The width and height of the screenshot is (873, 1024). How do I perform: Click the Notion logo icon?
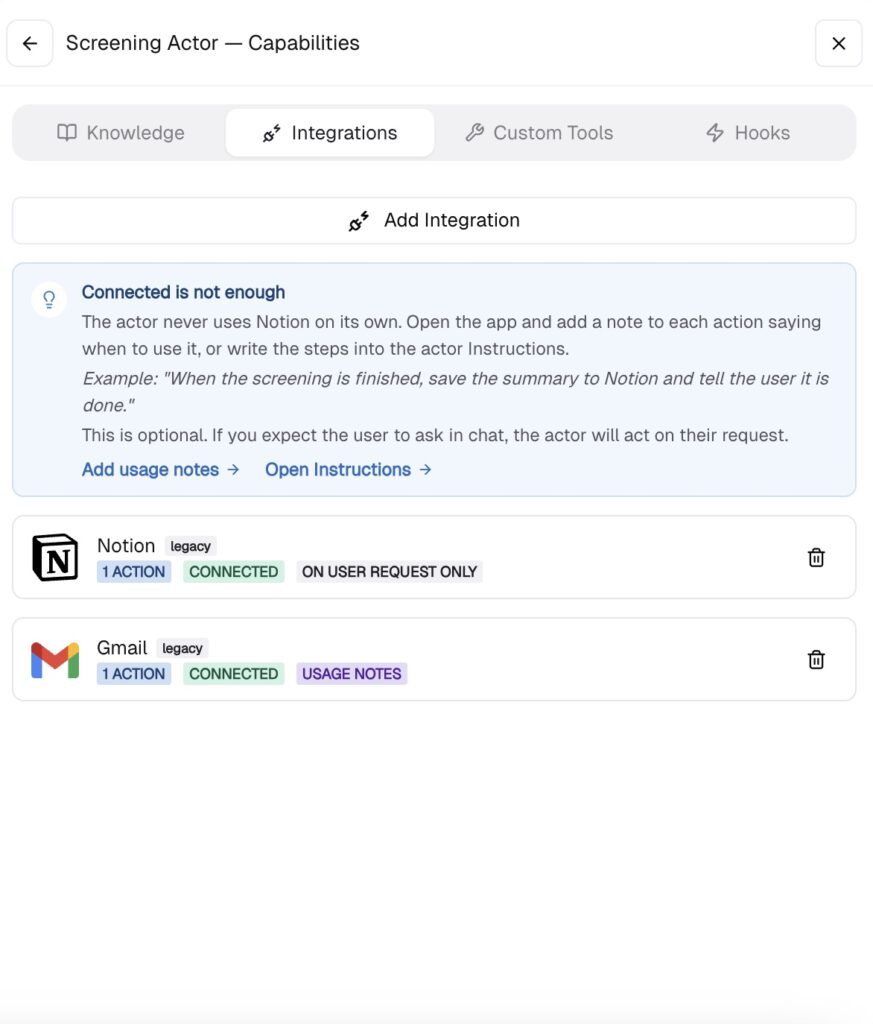pos(56,558)
